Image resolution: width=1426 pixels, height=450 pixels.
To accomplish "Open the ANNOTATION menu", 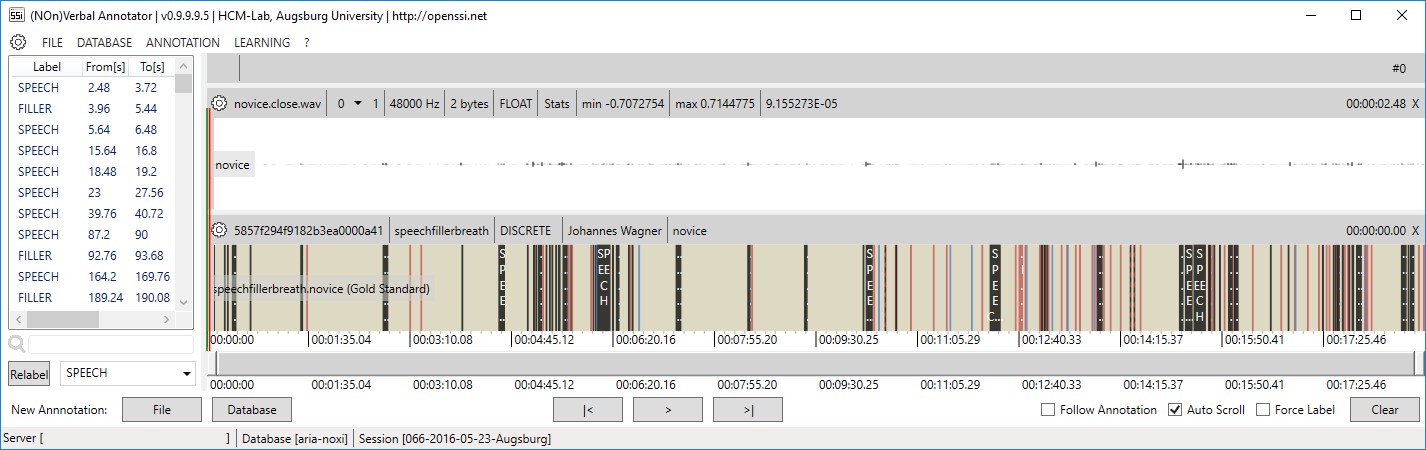I will [183, 42].
